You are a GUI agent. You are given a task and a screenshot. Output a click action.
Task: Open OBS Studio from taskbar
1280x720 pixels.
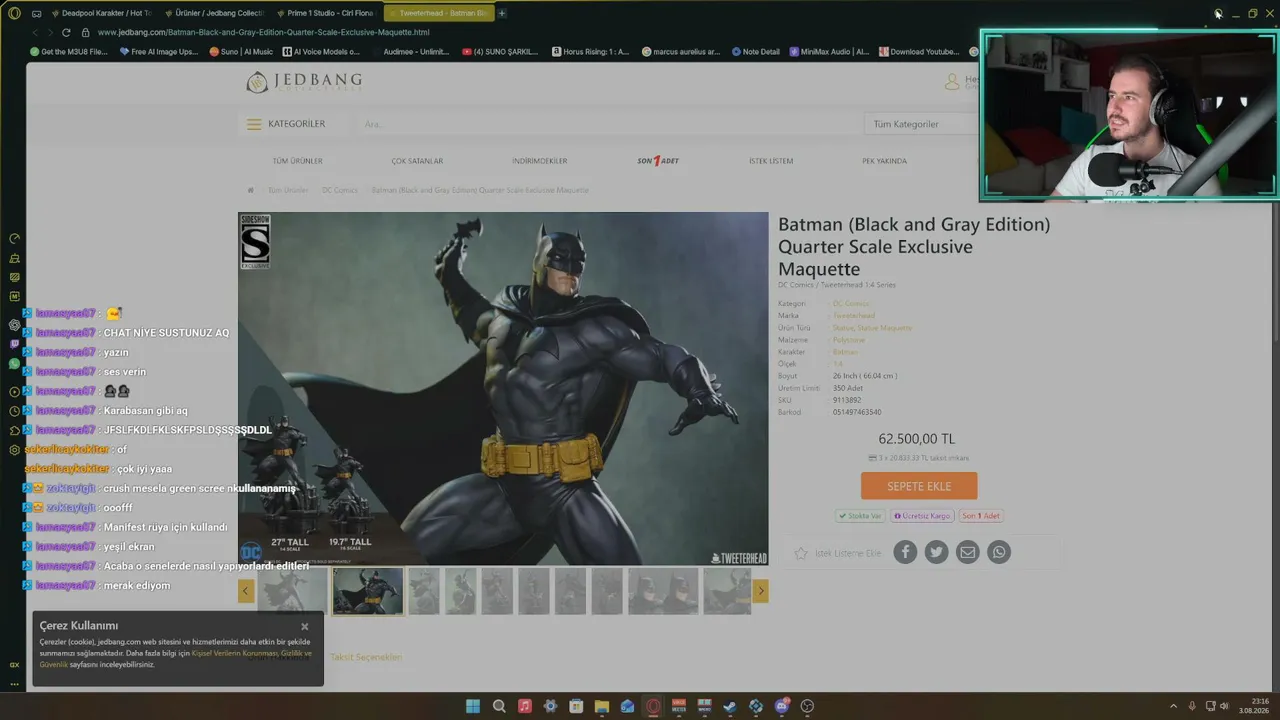(x=807, y=706)
